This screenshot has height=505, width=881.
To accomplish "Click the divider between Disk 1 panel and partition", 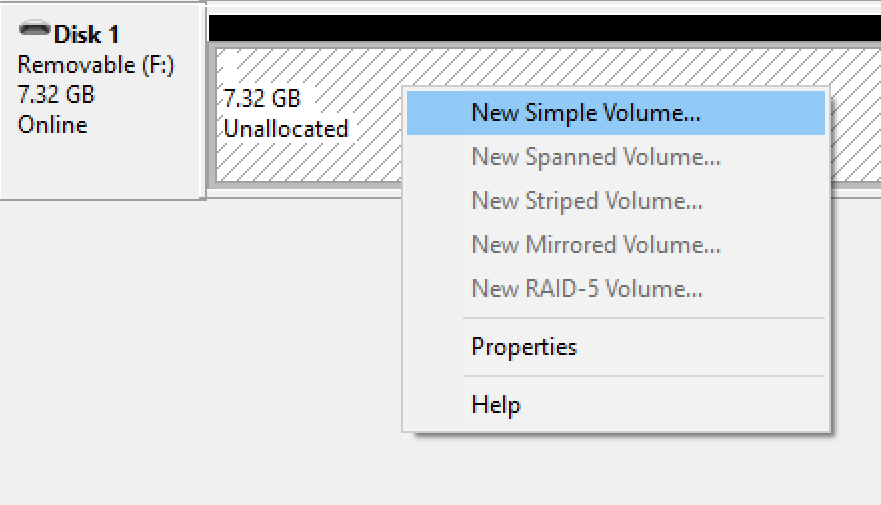I will (x=203, y=100).
